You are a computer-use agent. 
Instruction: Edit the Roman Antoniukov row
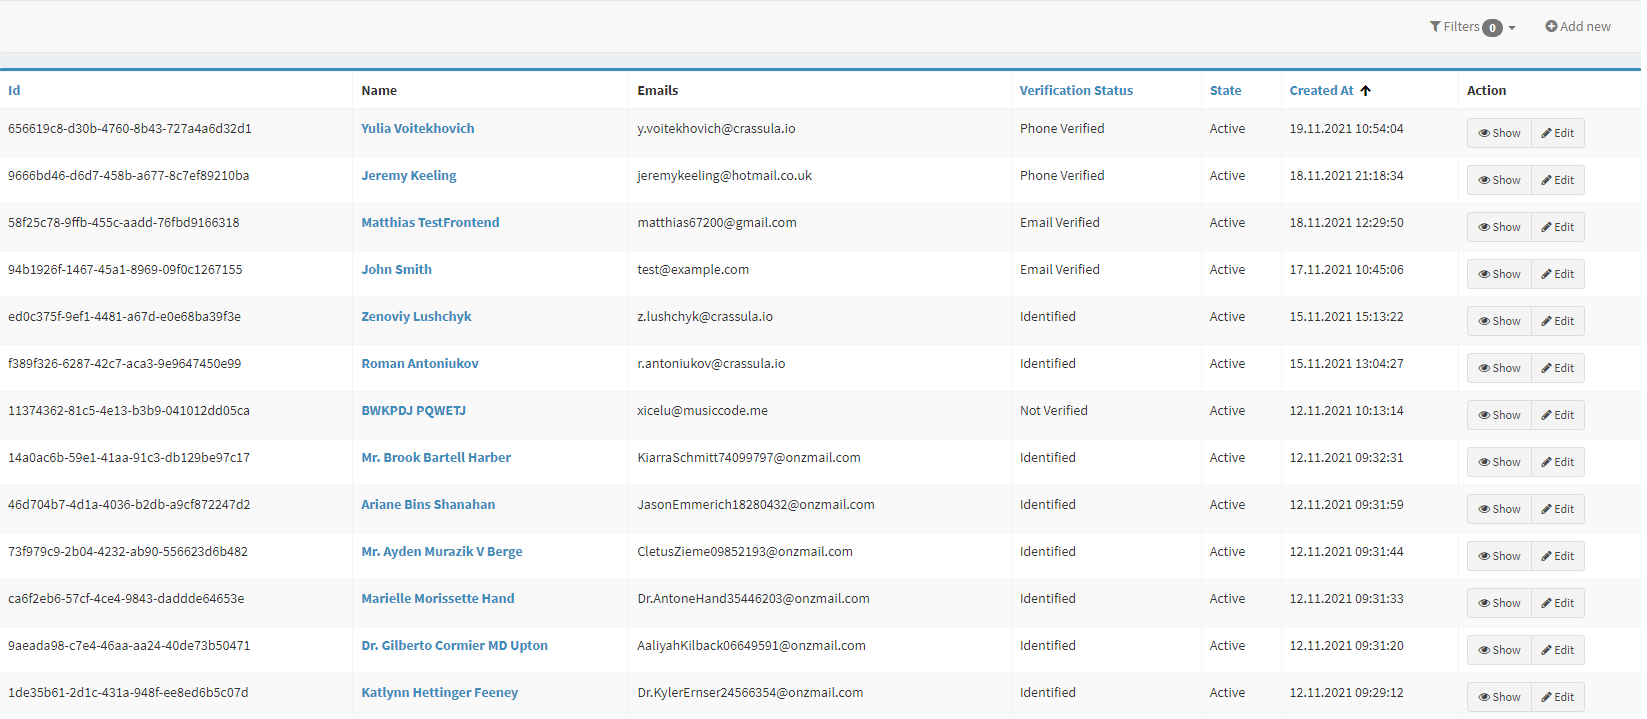point(1558,368)
